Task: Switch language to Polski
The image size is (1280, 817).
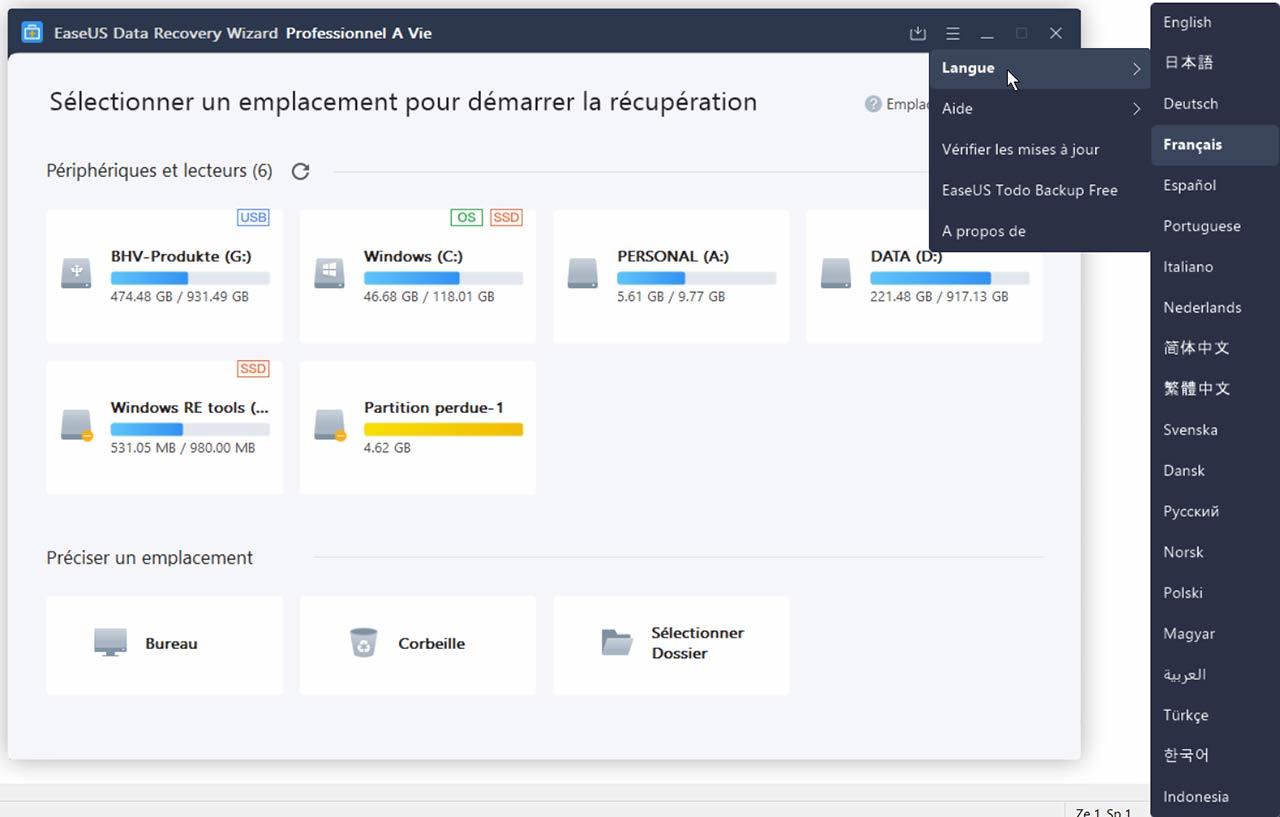Action: pyautogui.click(x=1215, y=593)
